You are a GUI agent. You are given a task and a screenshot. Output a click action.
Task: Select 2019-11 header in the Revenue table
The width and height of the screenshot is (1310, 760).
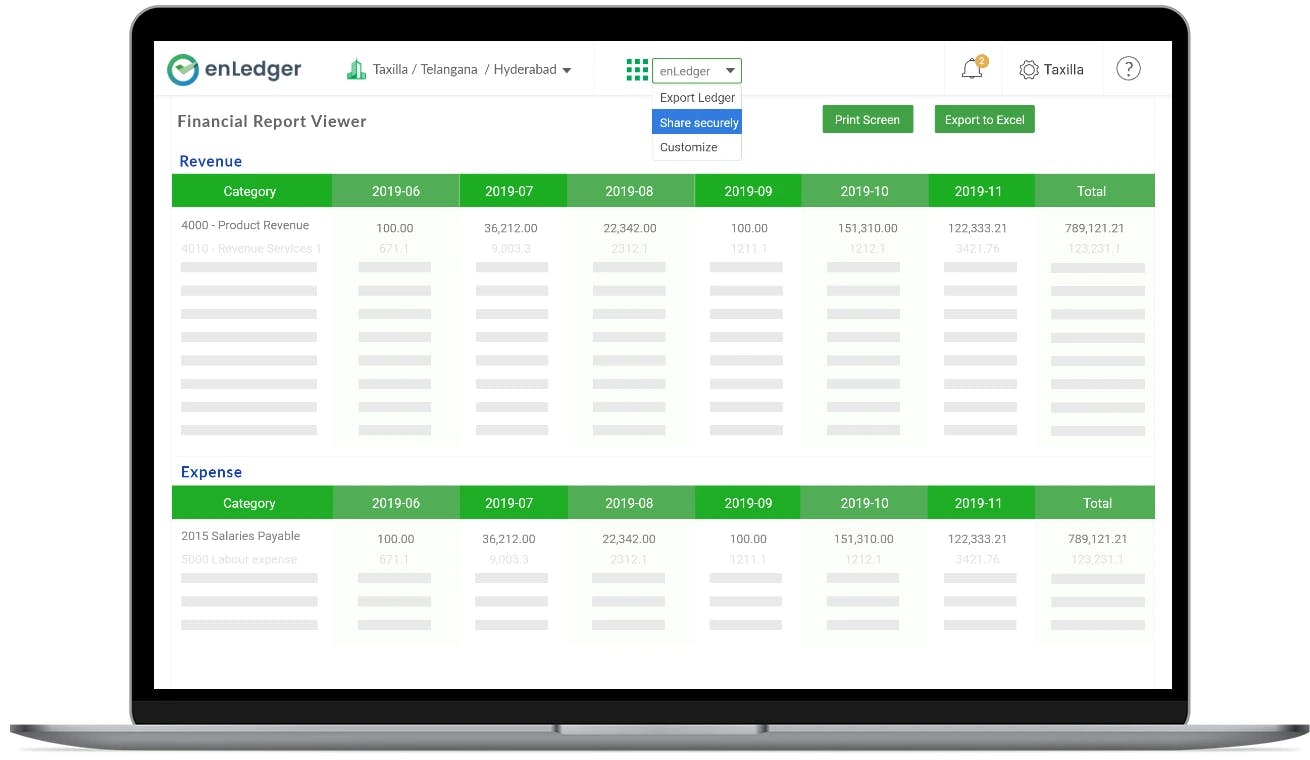[981, 191]
